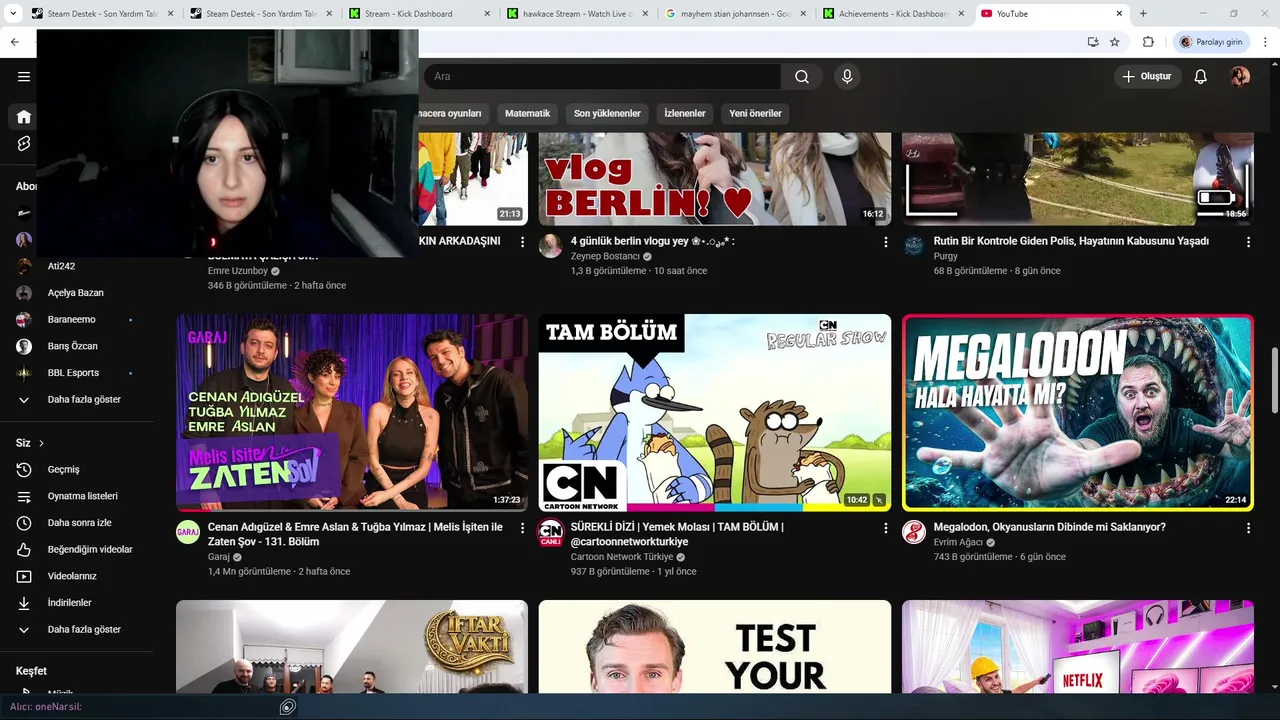The image size is (1280, 720).
Task: Open Garaj channel avatar
Action: (x=188, y=532)
